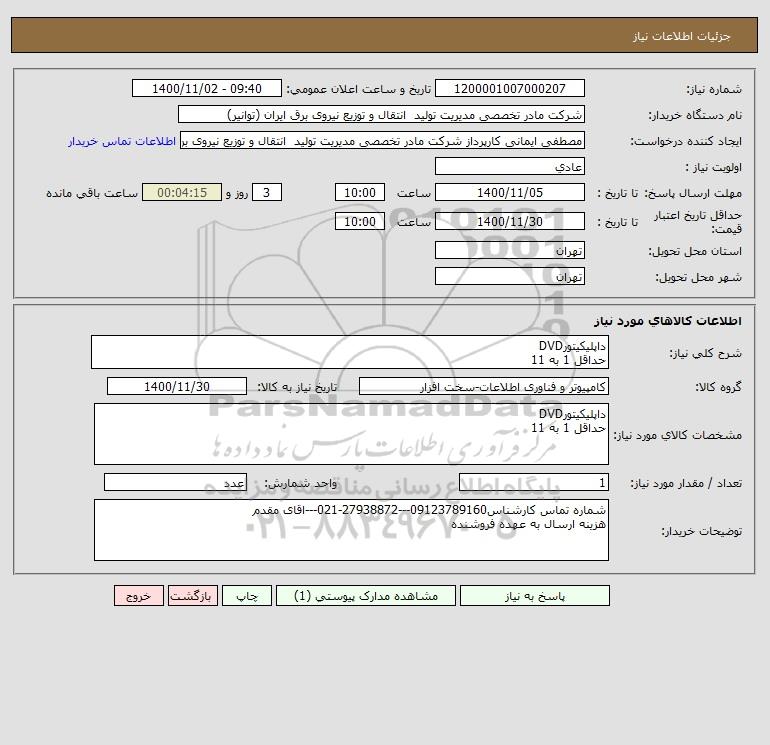
Task: Click label شماره نیاز
Action: tap(714, 89)
